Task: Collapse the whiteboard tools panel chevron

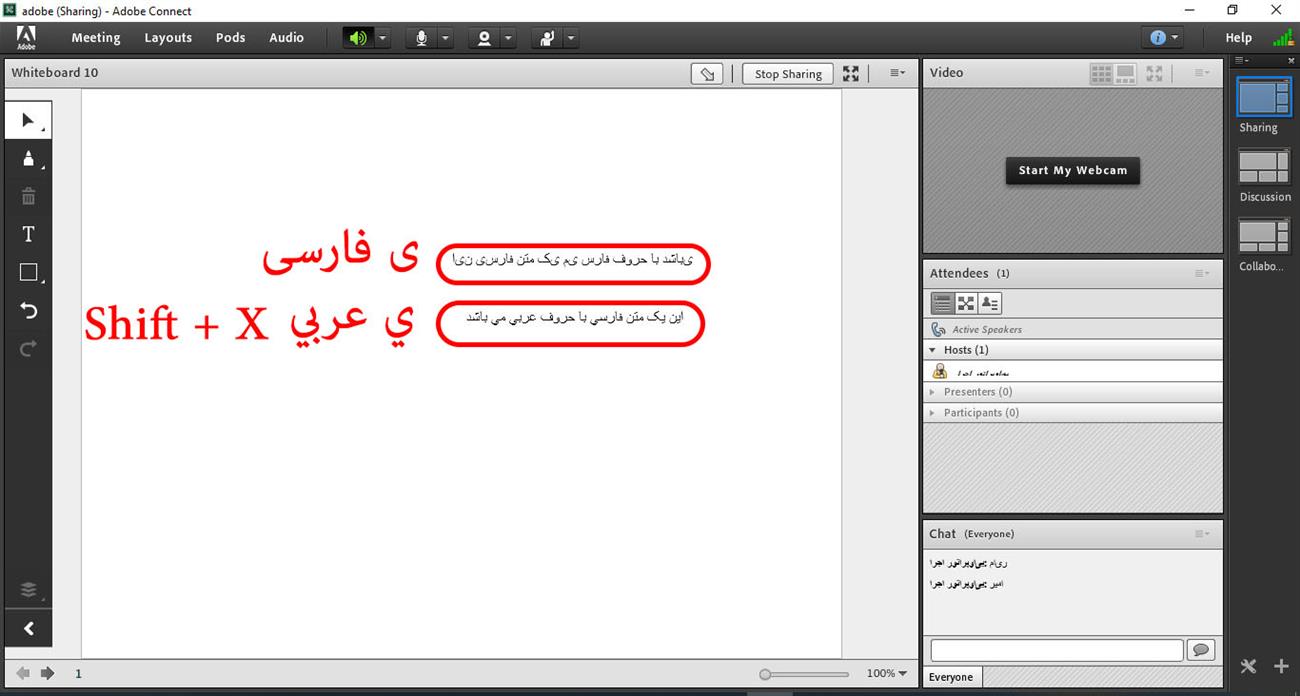Action: (x=28, y=629)
